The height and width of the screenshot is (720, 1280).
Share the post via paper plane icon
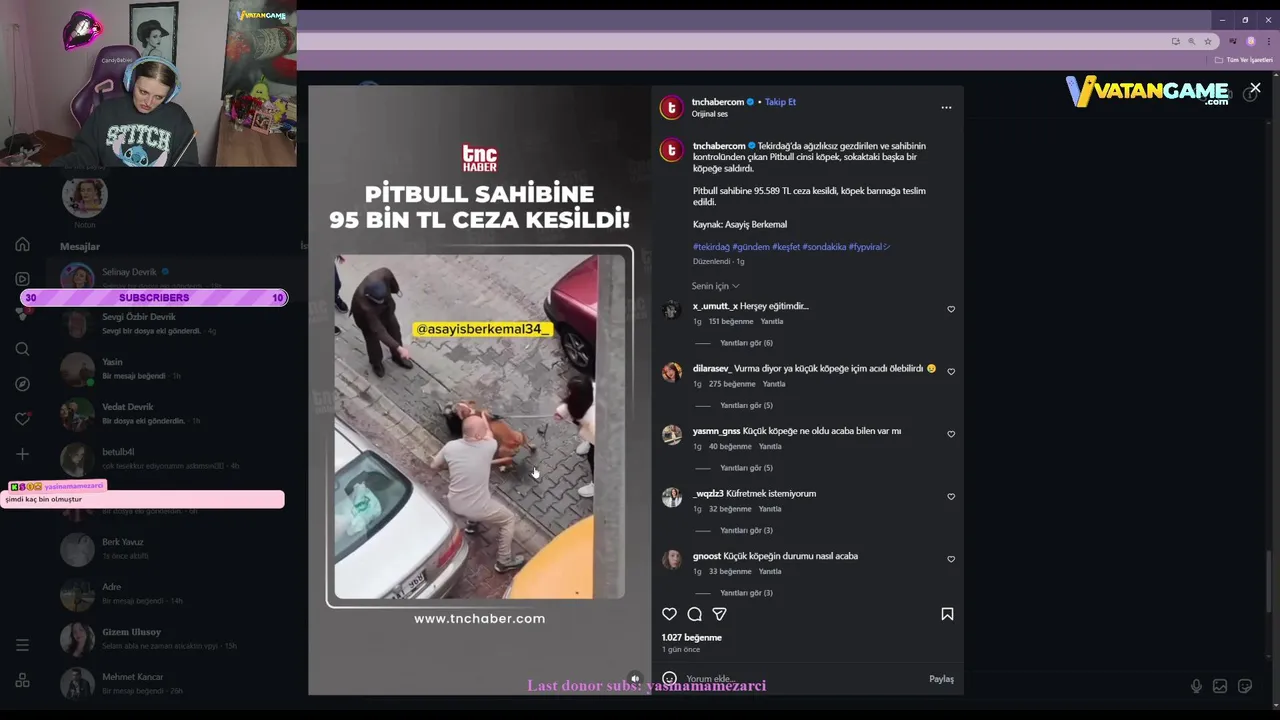coord(719,614)
